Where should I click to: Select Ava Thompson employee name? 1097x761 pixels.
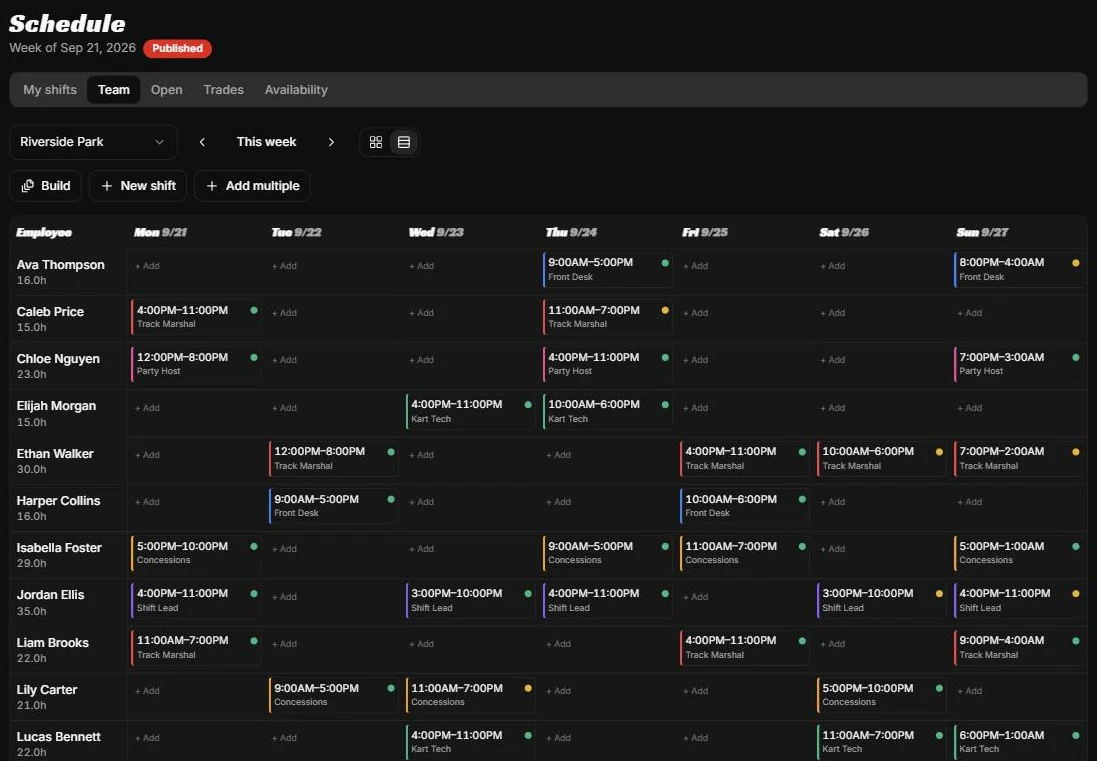(61, 264)
